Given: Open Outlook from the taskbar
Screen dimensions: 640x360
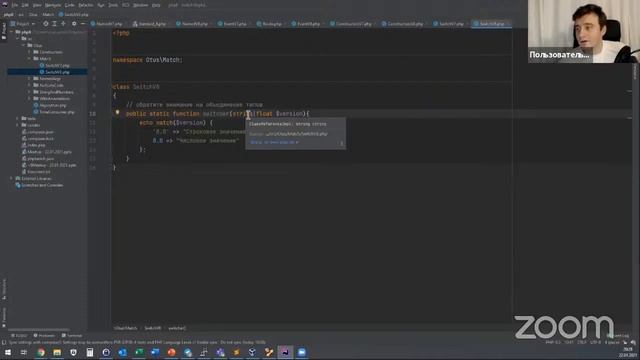Looking at the screenshot, I should coord(122,352).
